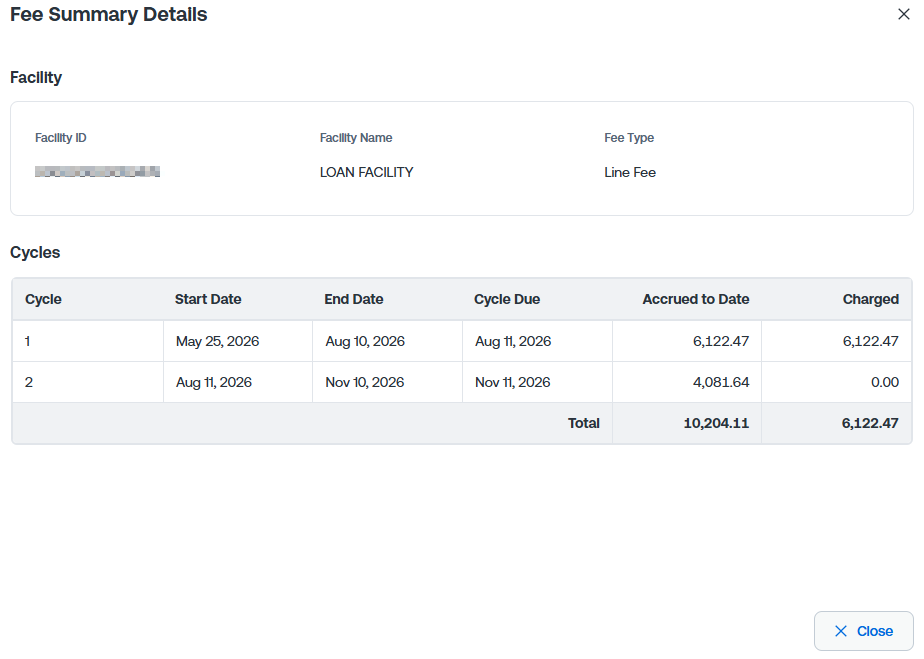This screenshot has width=924, height=659.
Task: Select cycle number 1 cell
Action: pos(88,341)
